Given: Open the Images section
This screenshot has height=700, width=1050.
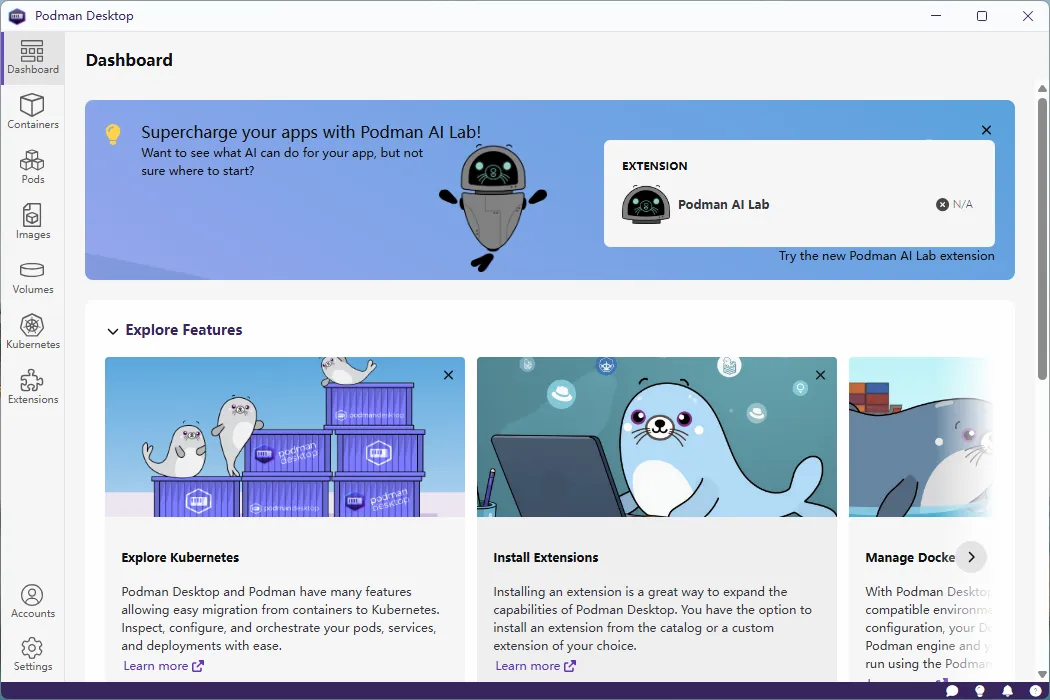Looking at the screenshot, I should pyautogui.click(x=33, y=222).
